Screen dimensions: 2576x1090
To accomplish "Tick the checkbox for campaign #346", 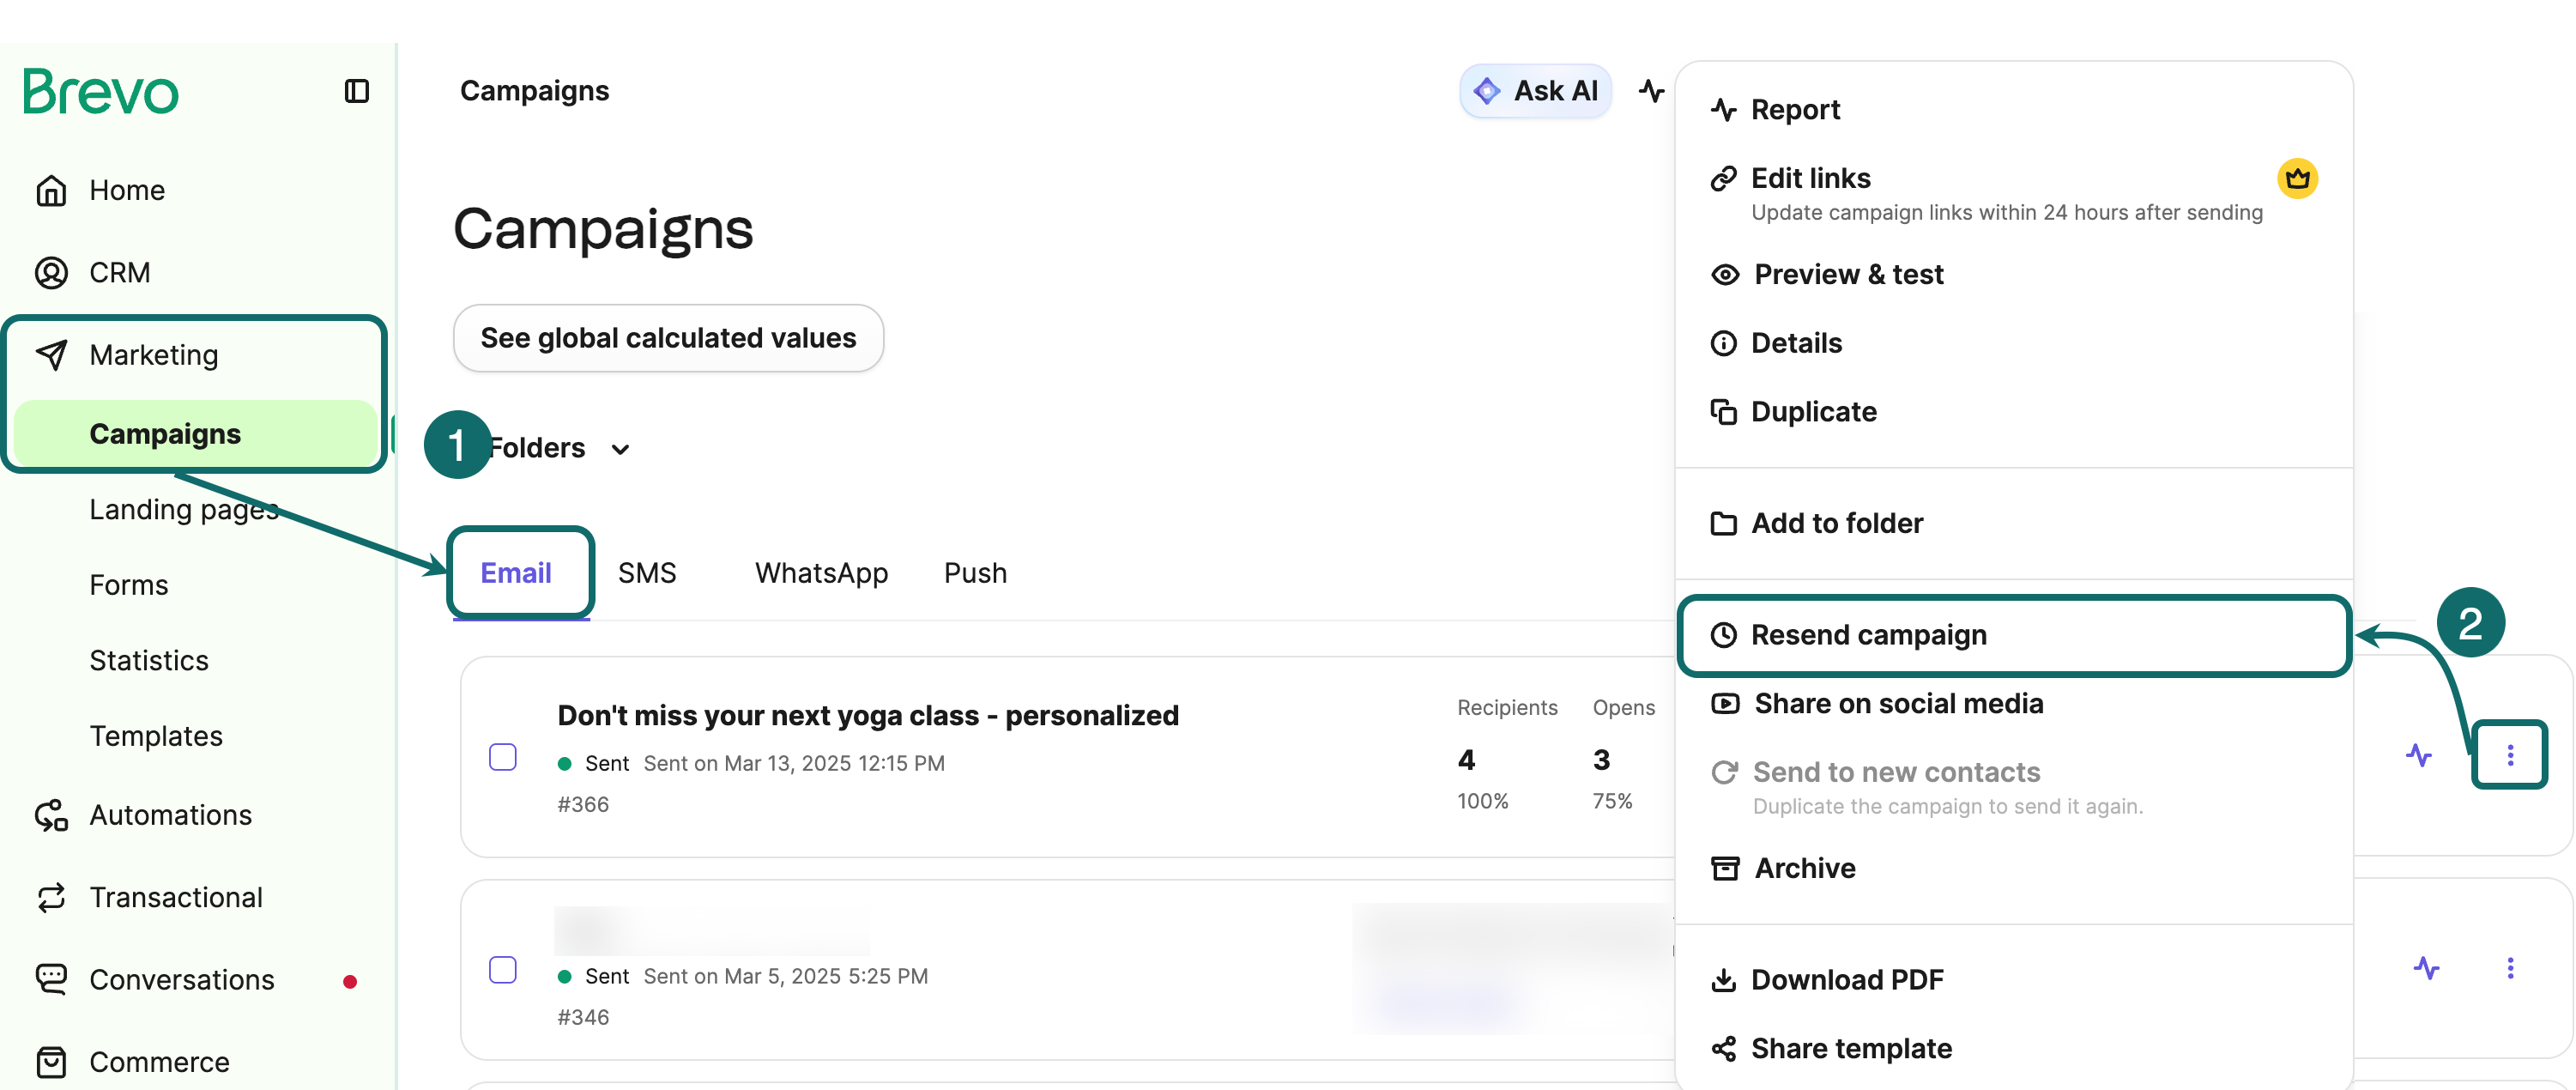I will click(x=502, y=970).
